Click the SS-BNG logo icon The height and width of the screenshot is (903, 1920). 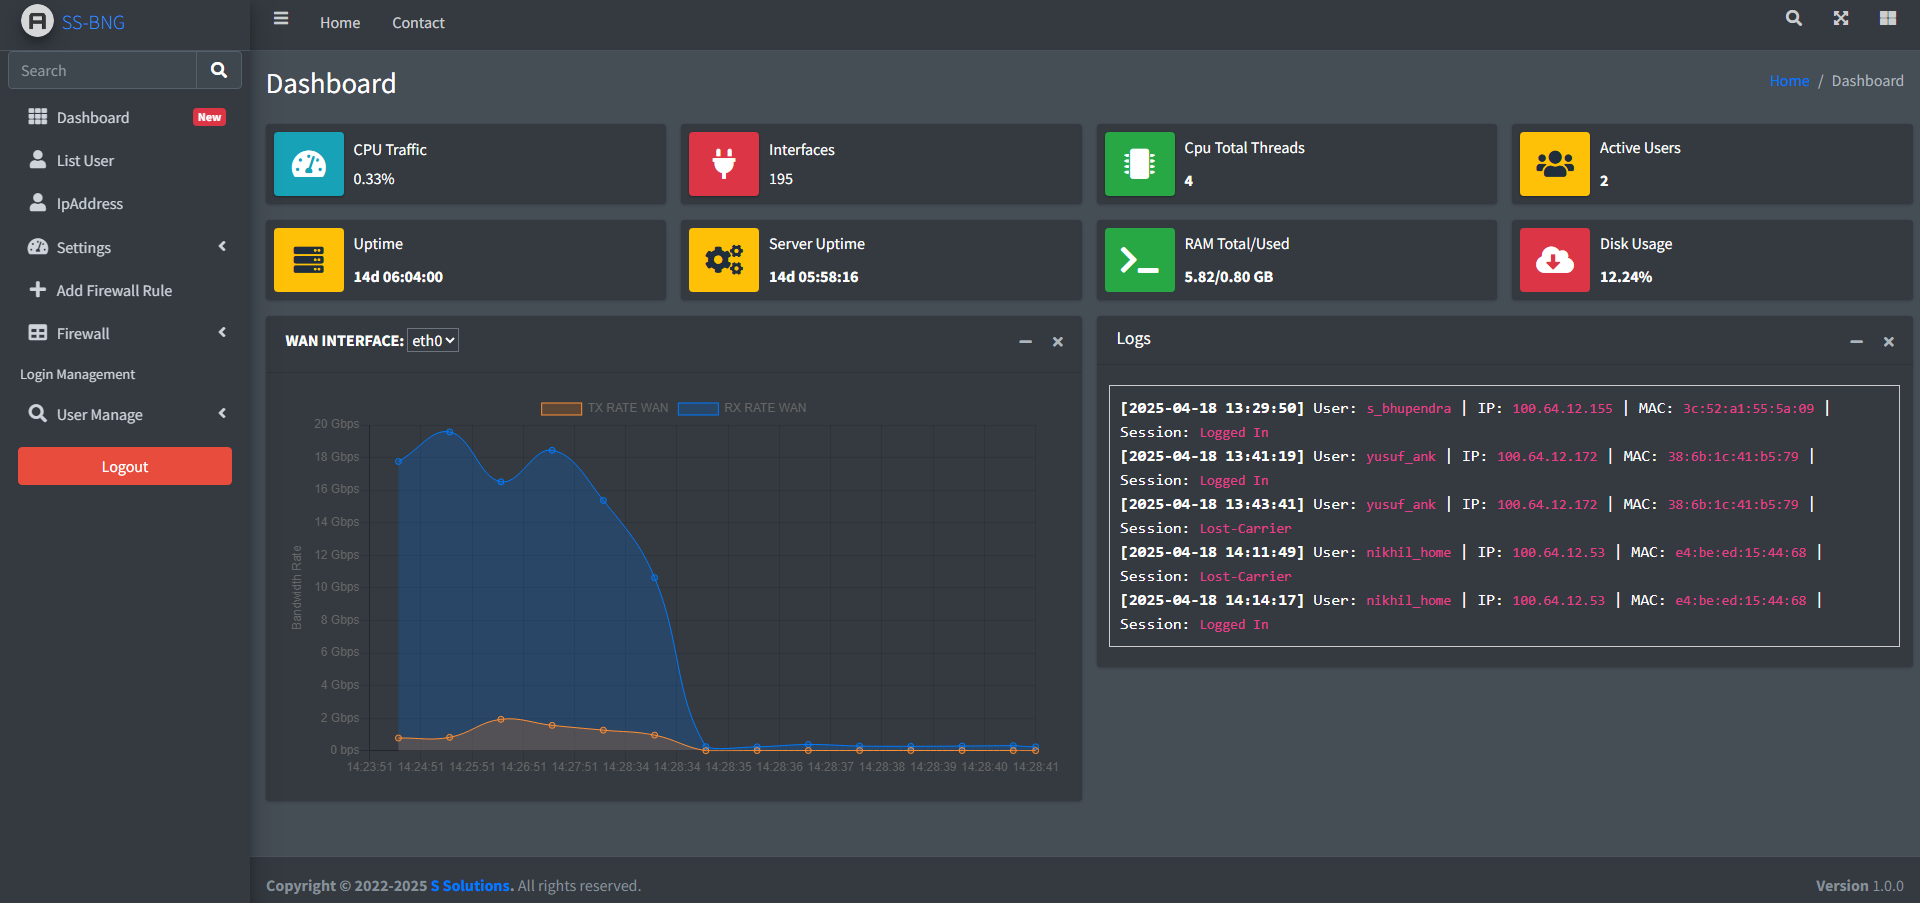[37, 21]
